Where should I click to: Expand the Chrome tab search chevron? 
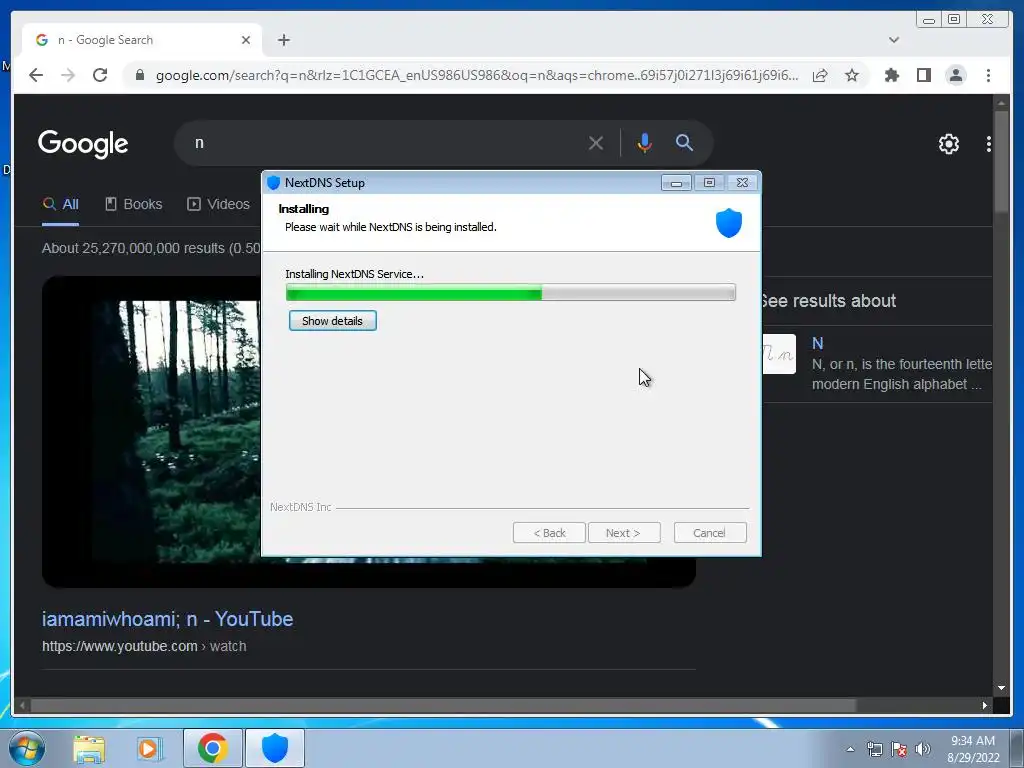pos(894,40)
